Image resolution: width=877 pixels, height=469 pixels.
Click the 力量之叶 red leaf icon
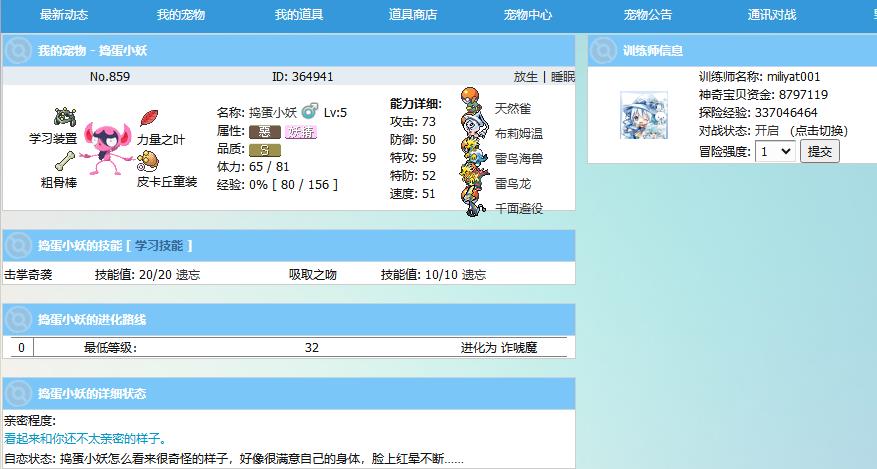tap(149, 119)
